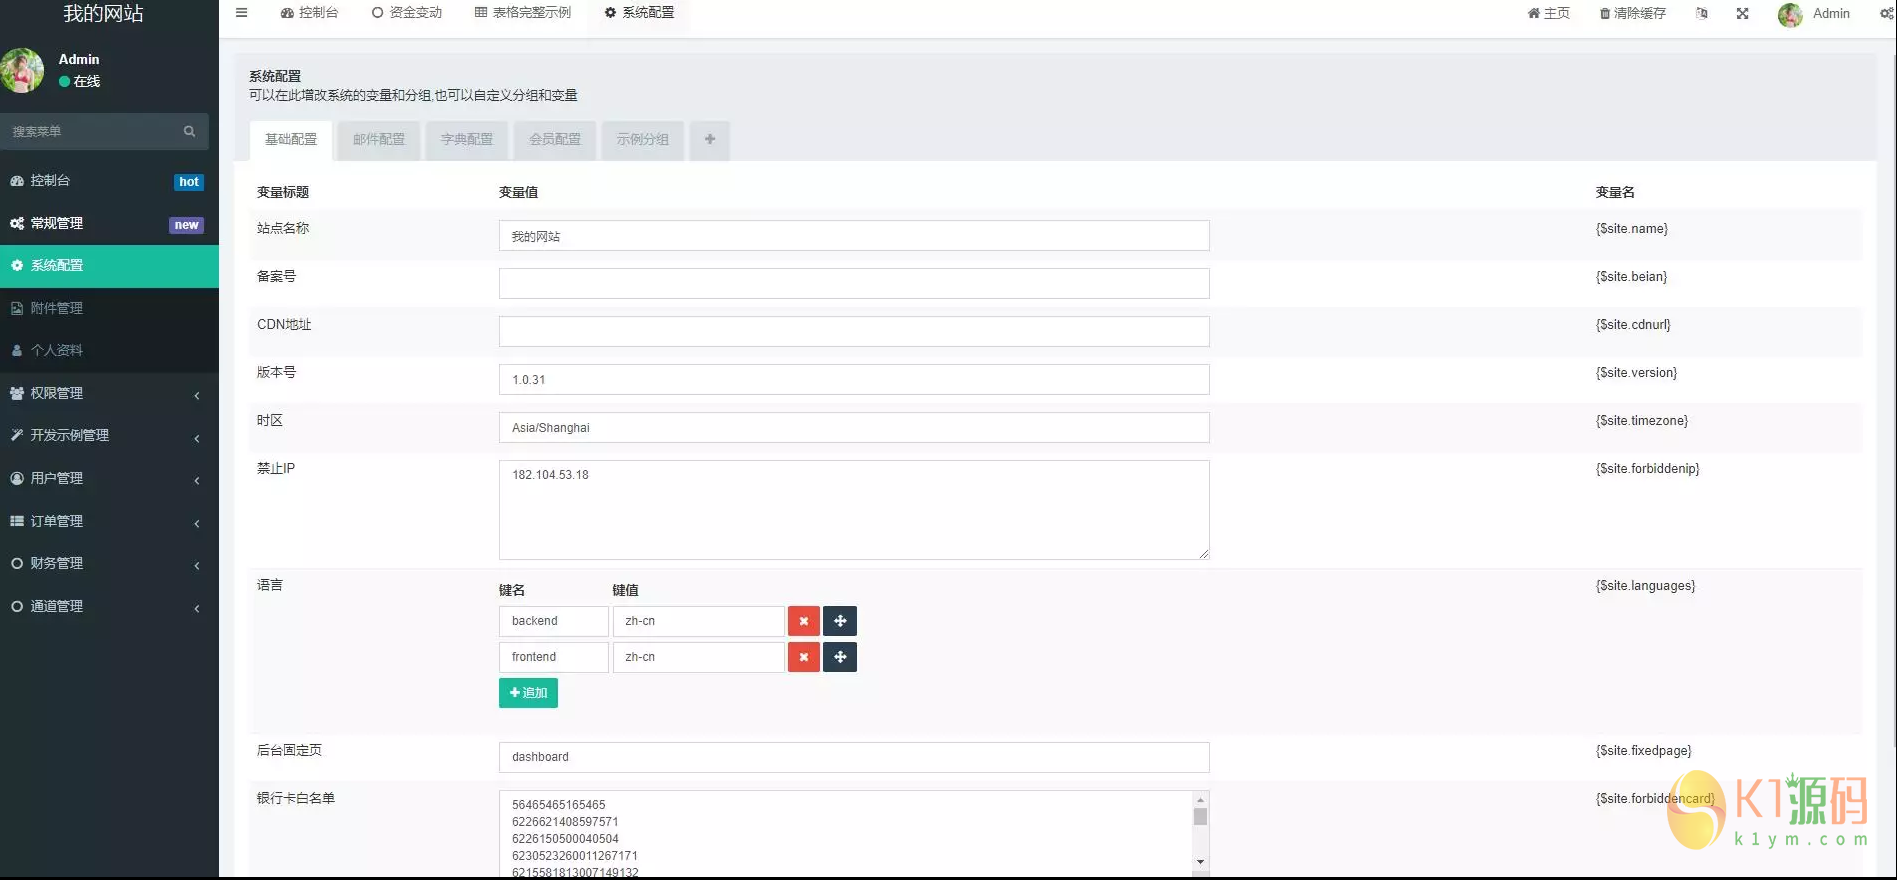Toggle the sidebar with the hamburger icon
Image resolution: width=1897 pixels, height=880 pixels.
(x=241, y=13)
